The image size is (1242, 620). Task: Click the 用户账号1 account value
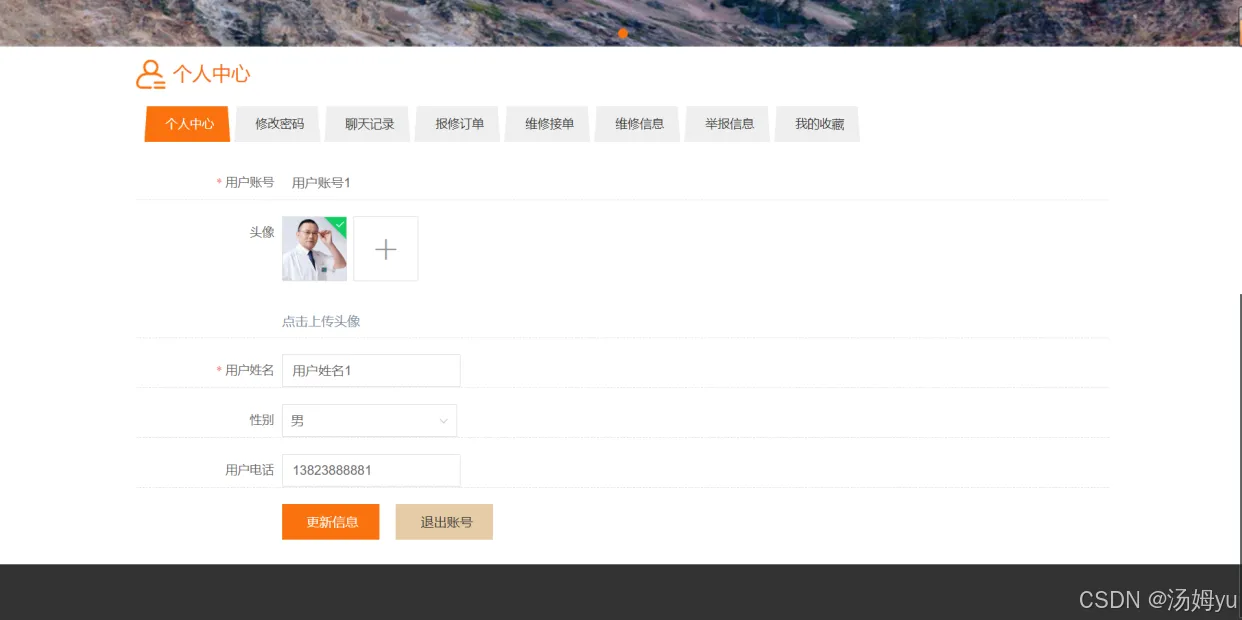(x=321, y=182)
